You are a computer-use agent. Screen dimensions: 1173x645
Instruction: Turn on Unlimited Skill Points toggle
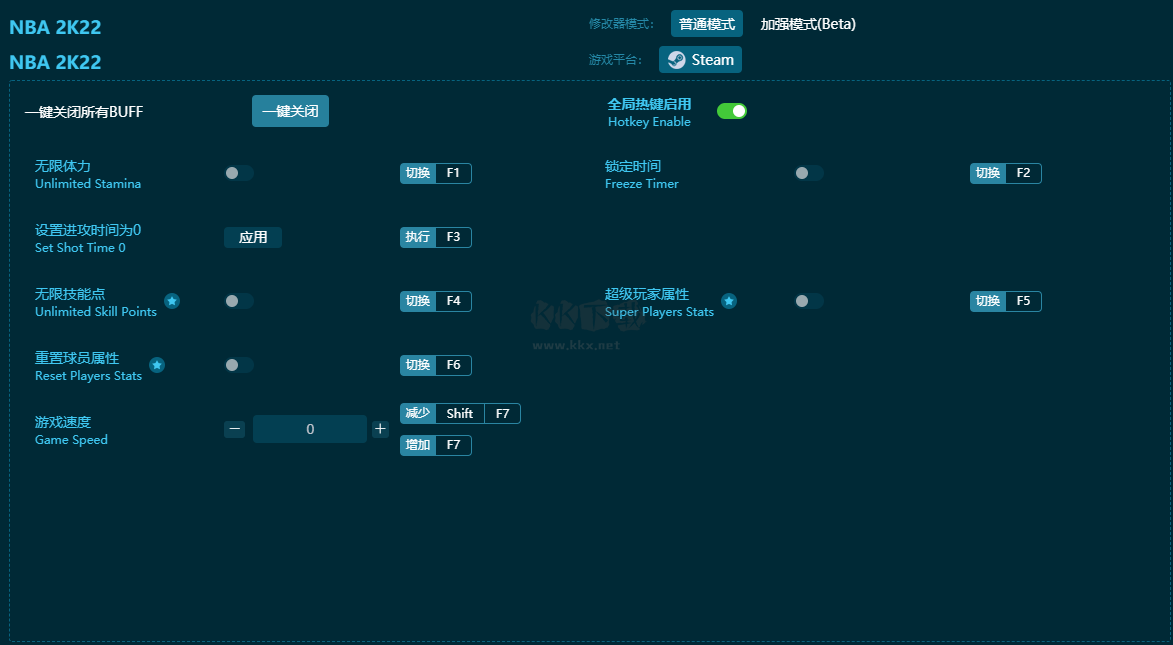(x=239, y=301)
